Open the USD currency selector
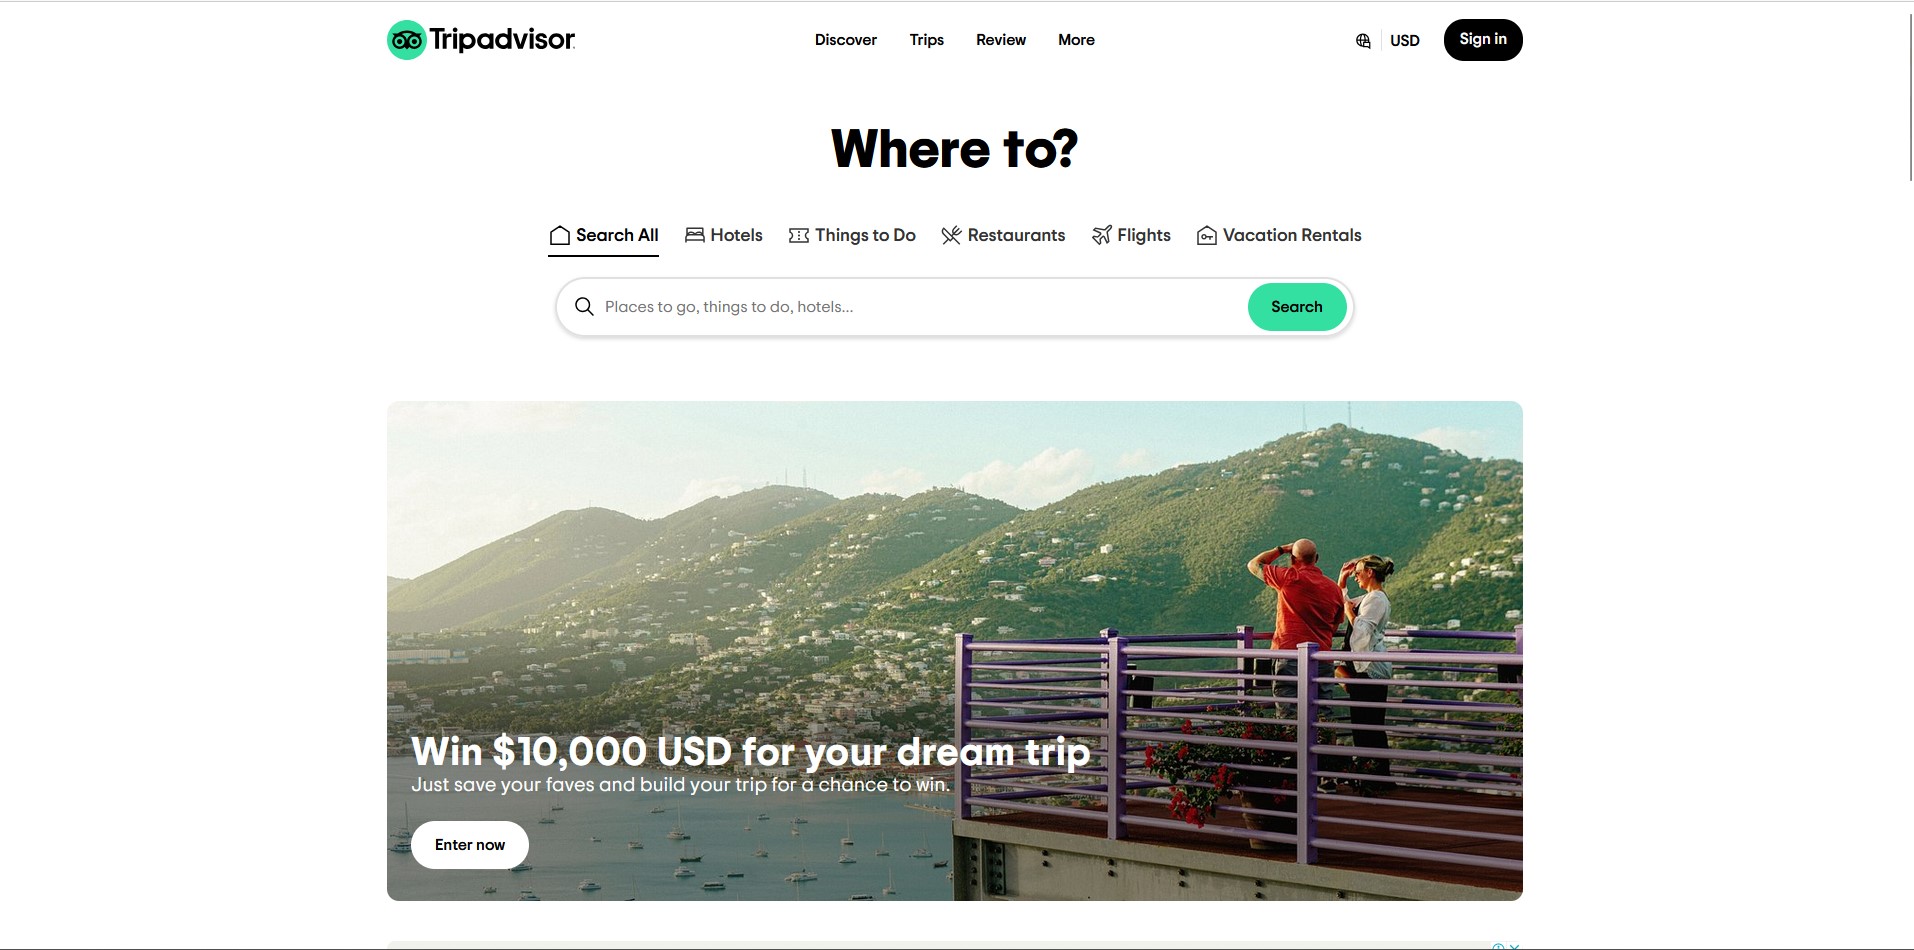1914x950 pixels. point(1404,41)
